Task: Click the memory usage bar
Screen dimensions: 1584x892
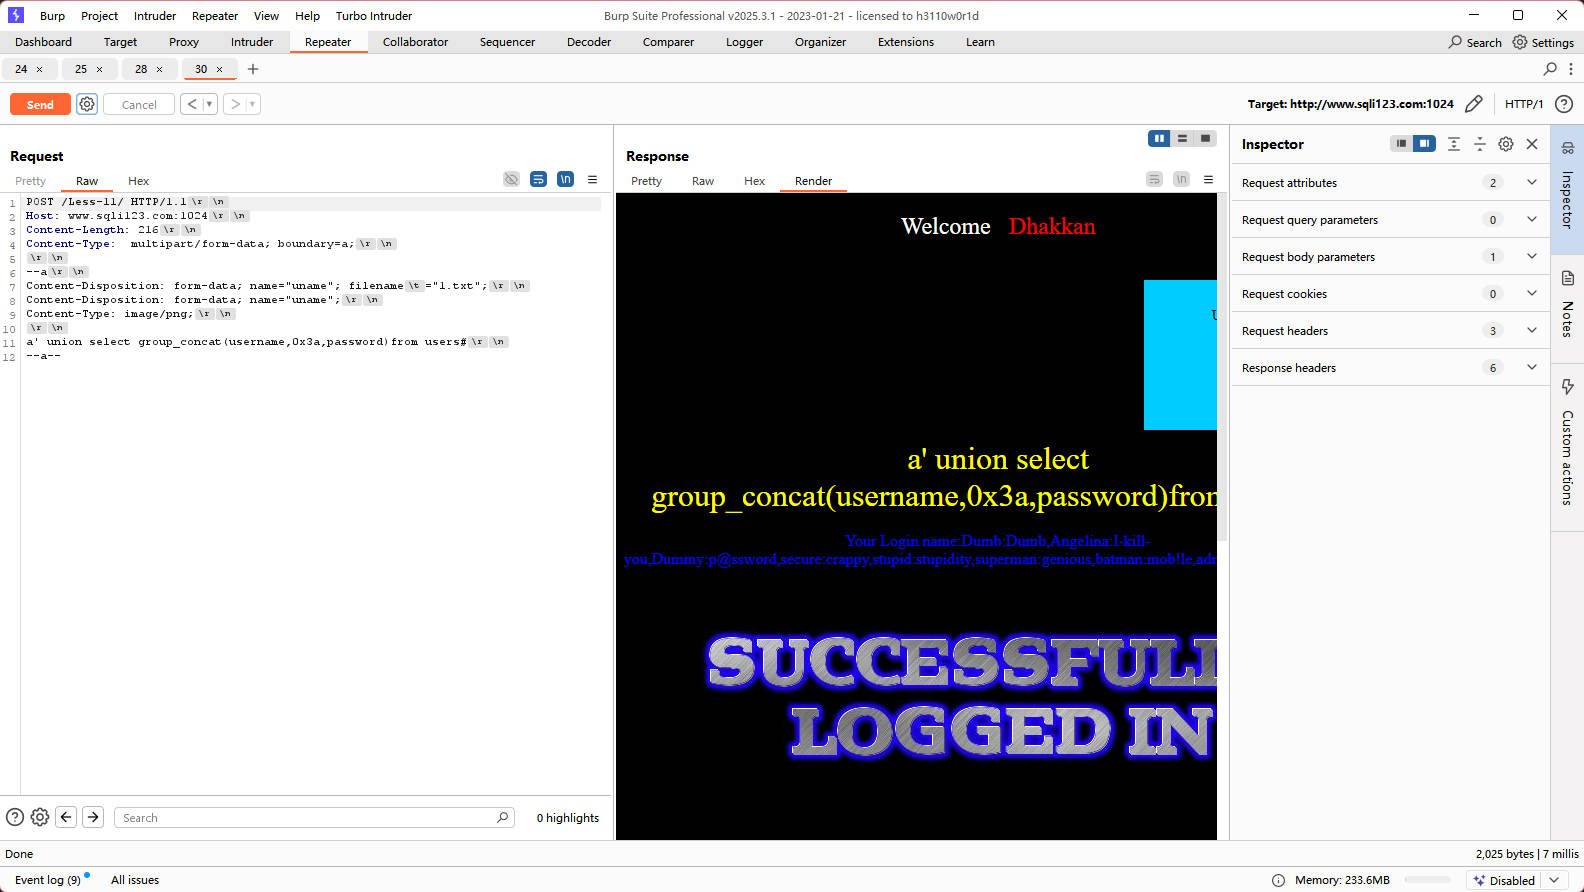Action: 1428,880
